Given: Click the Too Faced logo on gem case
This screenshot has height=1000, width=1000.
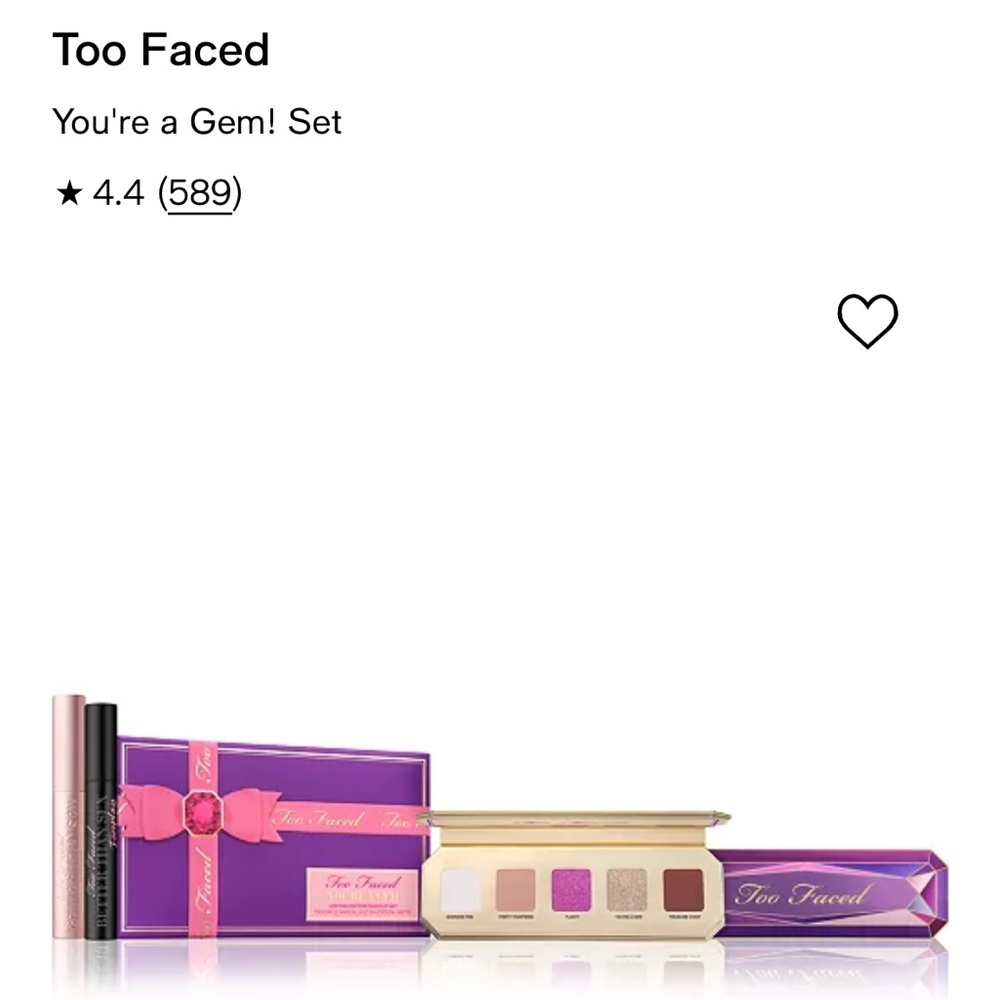Looking at the screenshot, I should [800, 894].
